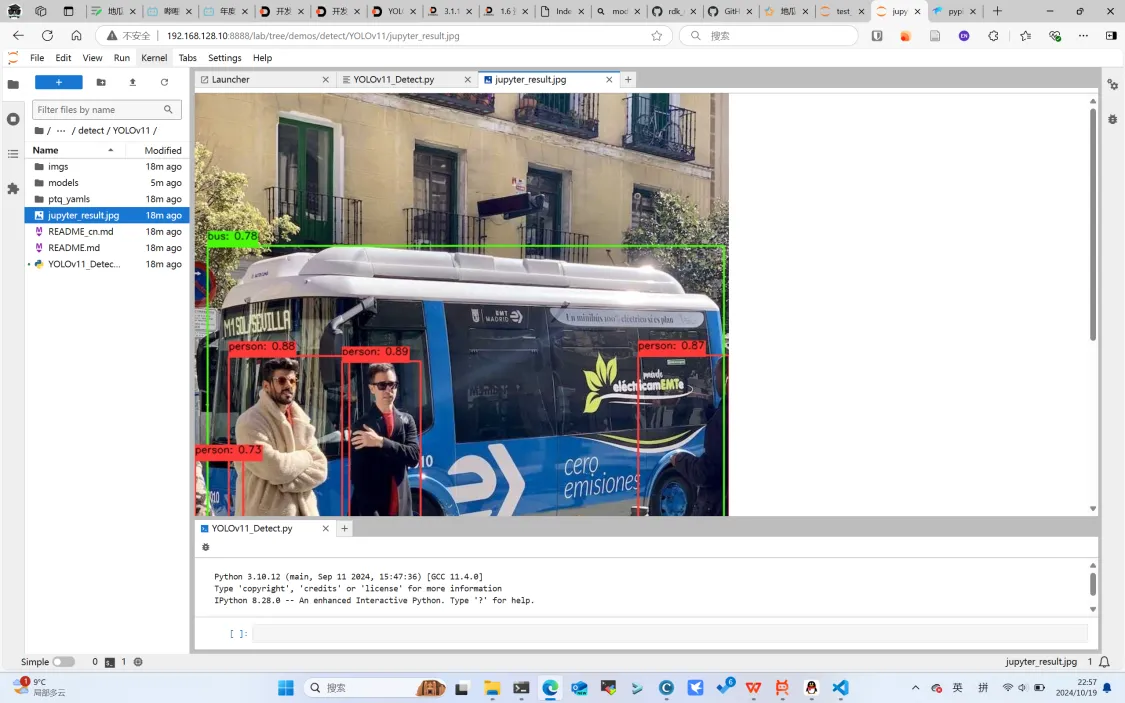Add a new tab in the console panel
The image size is (1125, 703).
click(x=344, y=528)
